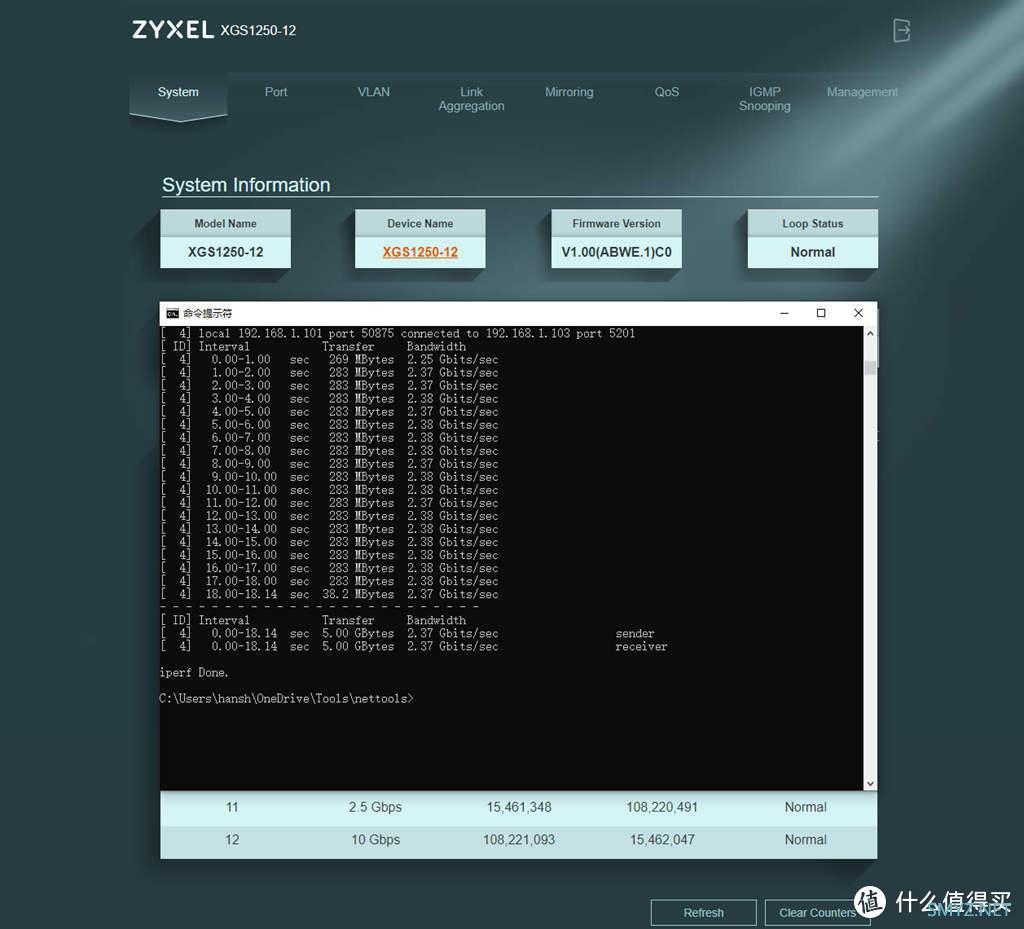The width and height of the screenshot is (1024, 929).
Task: Close the command prompt window
Action: [858, 313]
